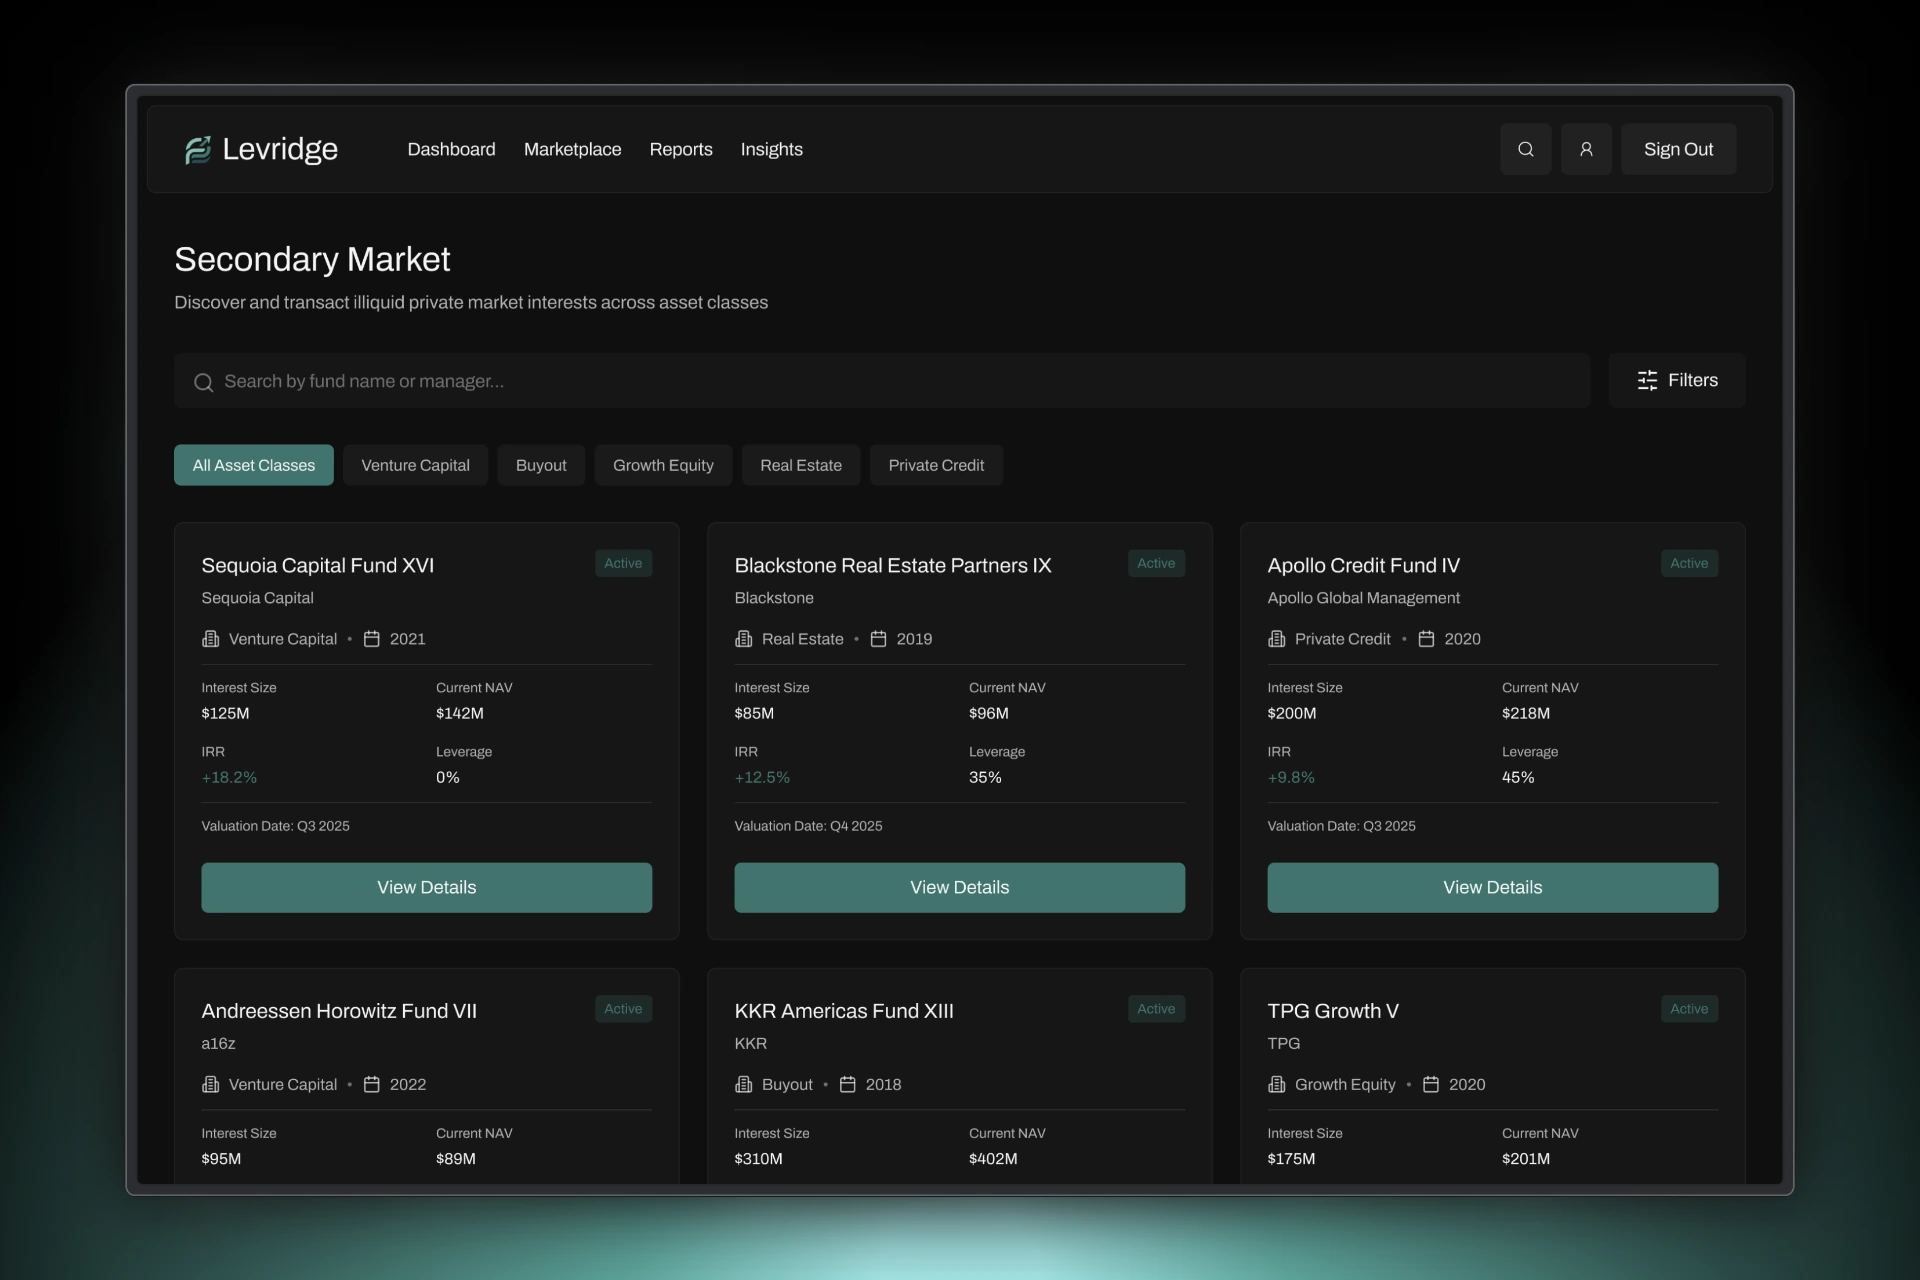The image size is (1920, 1280).
Task: Click the $175M Interest Size value
Action: 1291,1158
